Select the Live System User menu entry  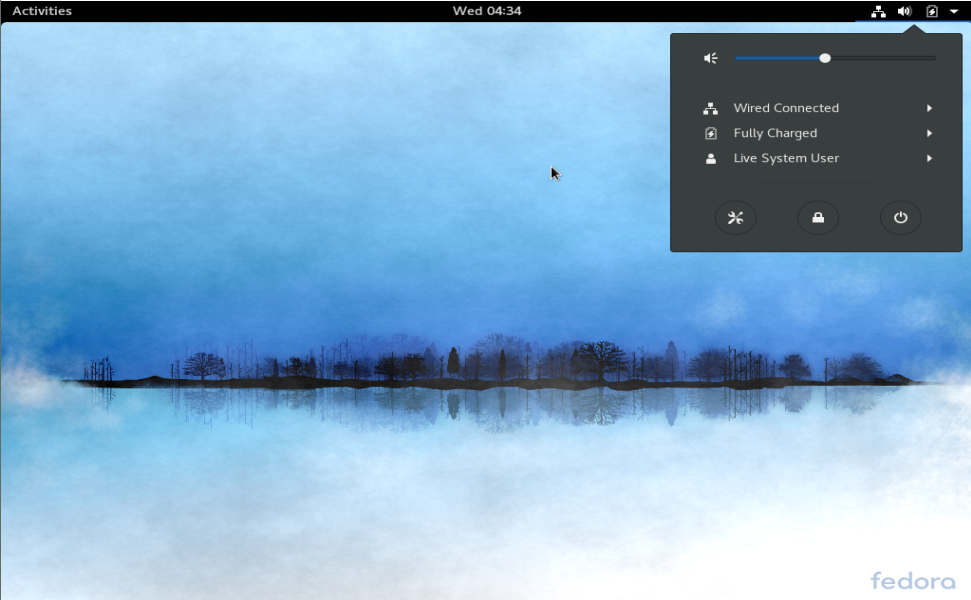coord(786,158)
